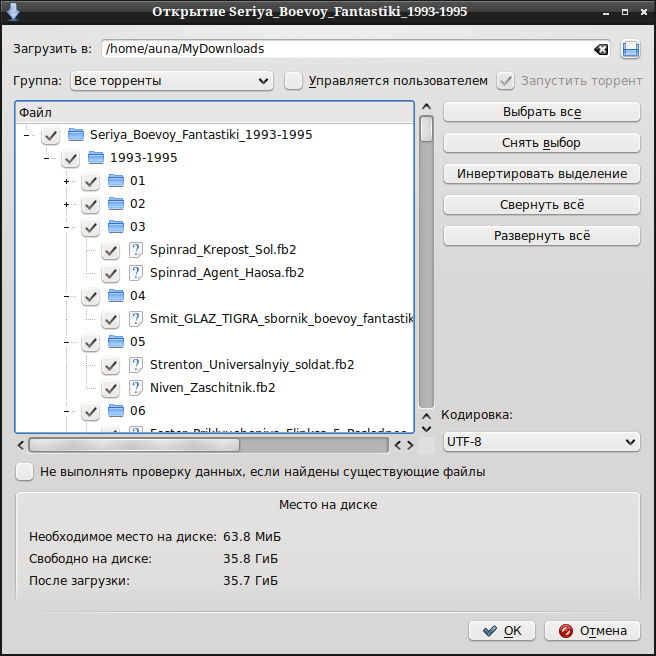656x656 pixels.
Task: Toggle the checkbox for folder 04
Action: pos(90,297)
